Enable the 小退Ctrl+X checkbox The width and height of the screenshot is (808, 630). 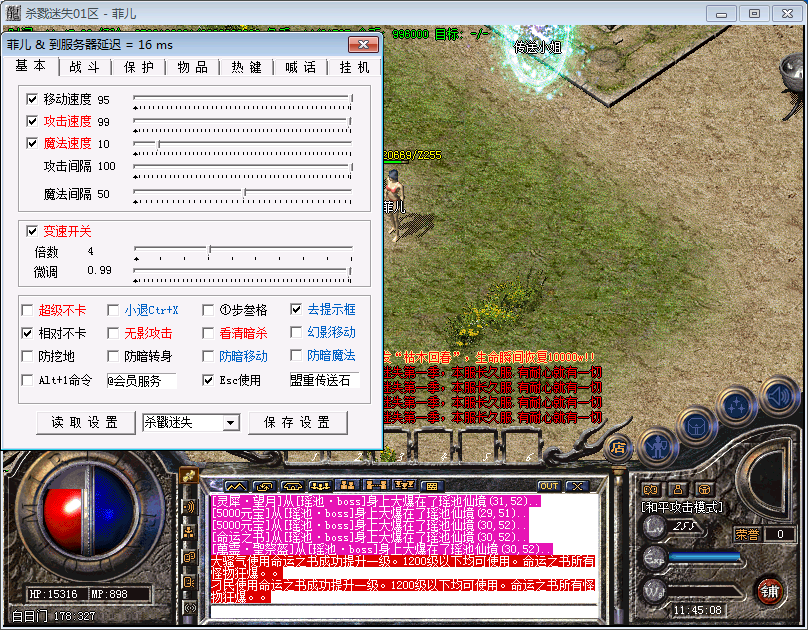point(113,310)
